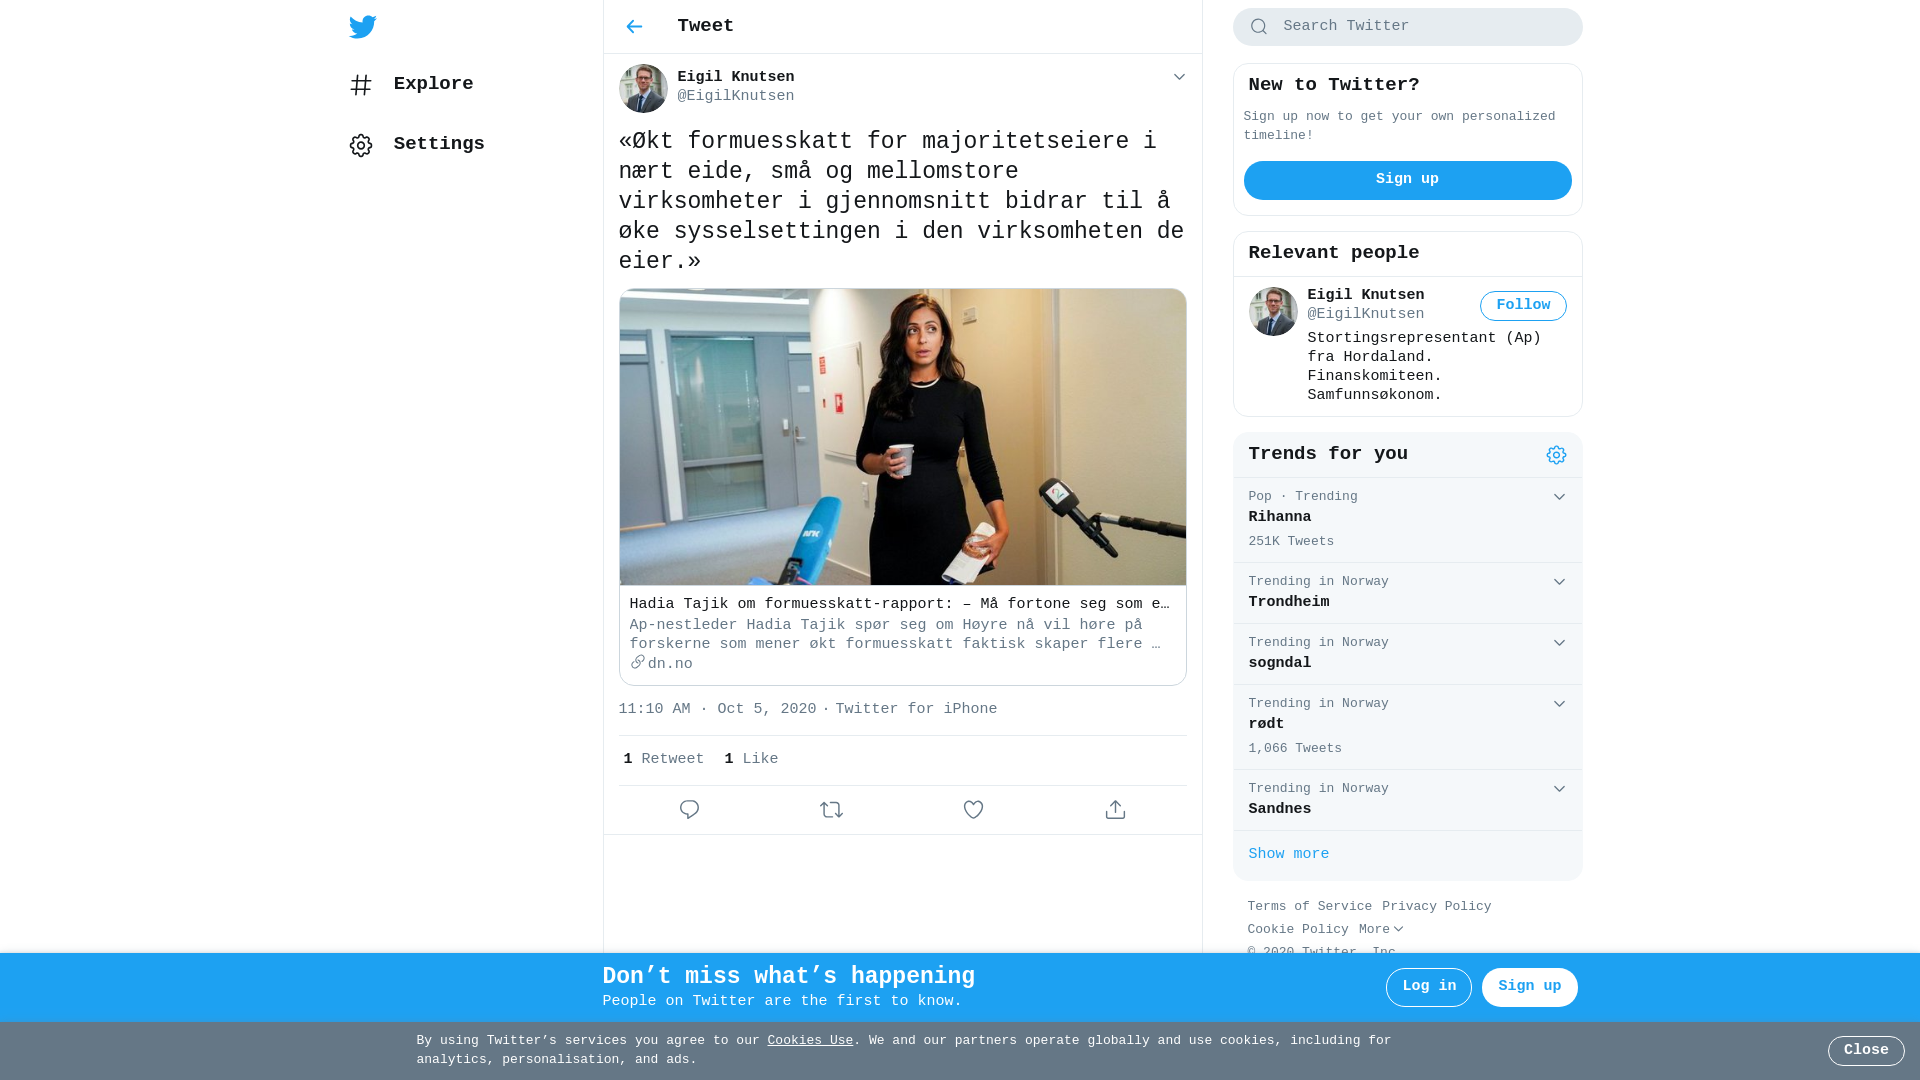Click Show more under trends
This screenshot has height=1080, width=1920.
coord(1289,855)
